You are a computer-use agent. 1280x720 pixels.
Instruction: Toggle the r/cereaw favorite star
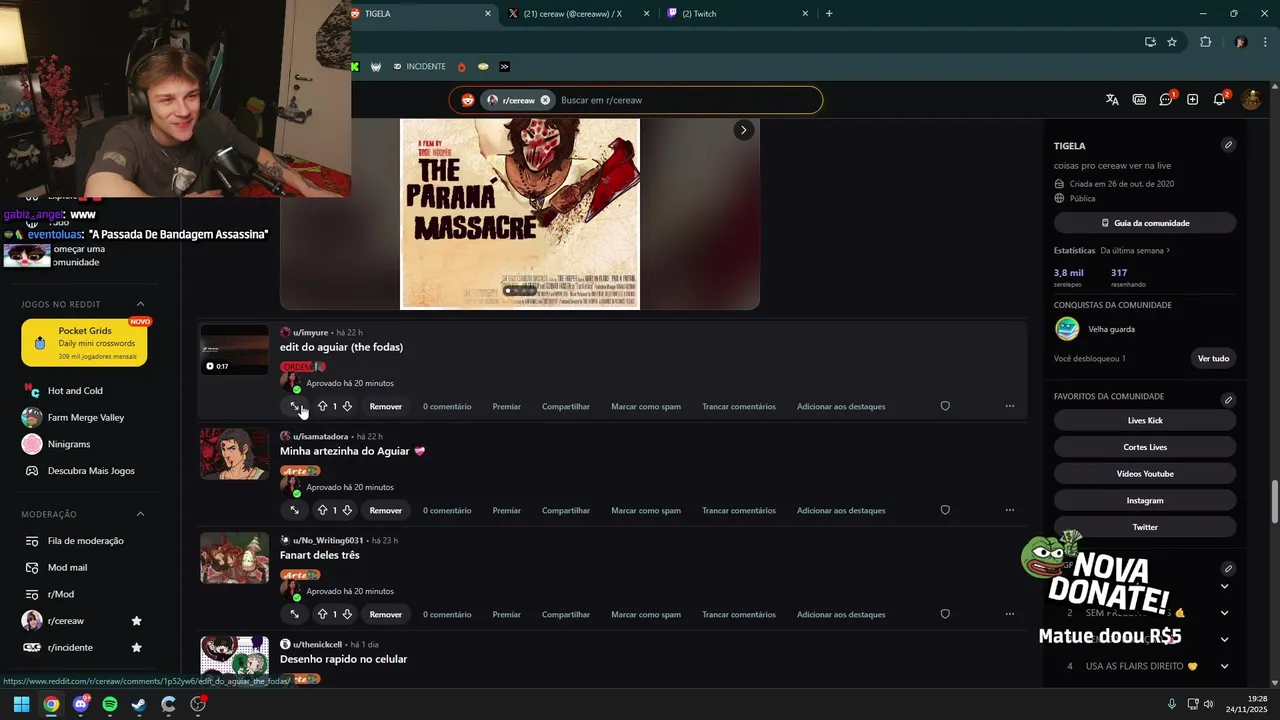point(137,621)
